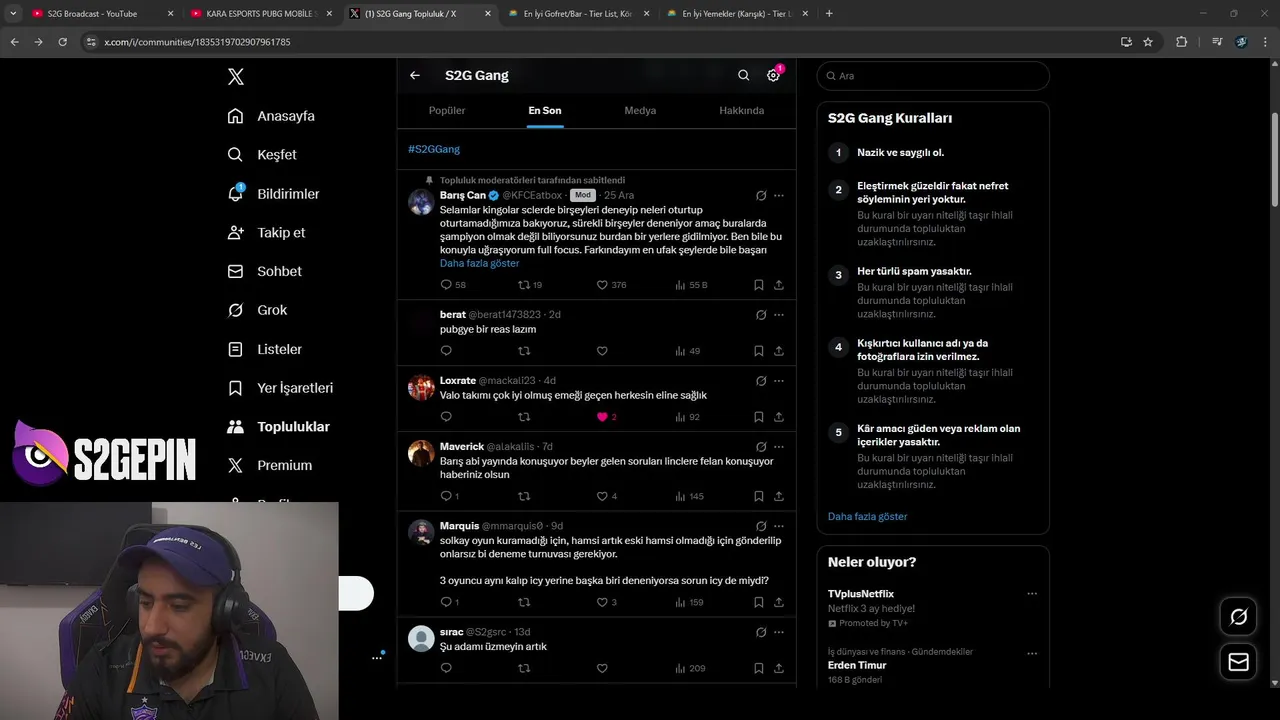The height and width of the screenshot is (720, 1280).
Task: Reply to Barış Can's pinned post
Action: [446, 285]
